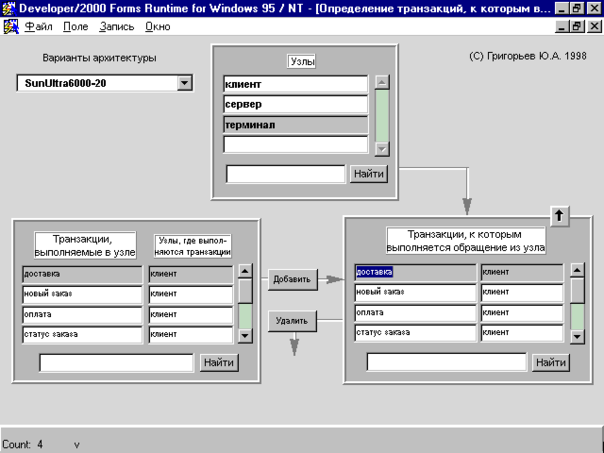Select новый заказ in right transactions list
This screenshot has height=453, width=604.
click(415, 292)
